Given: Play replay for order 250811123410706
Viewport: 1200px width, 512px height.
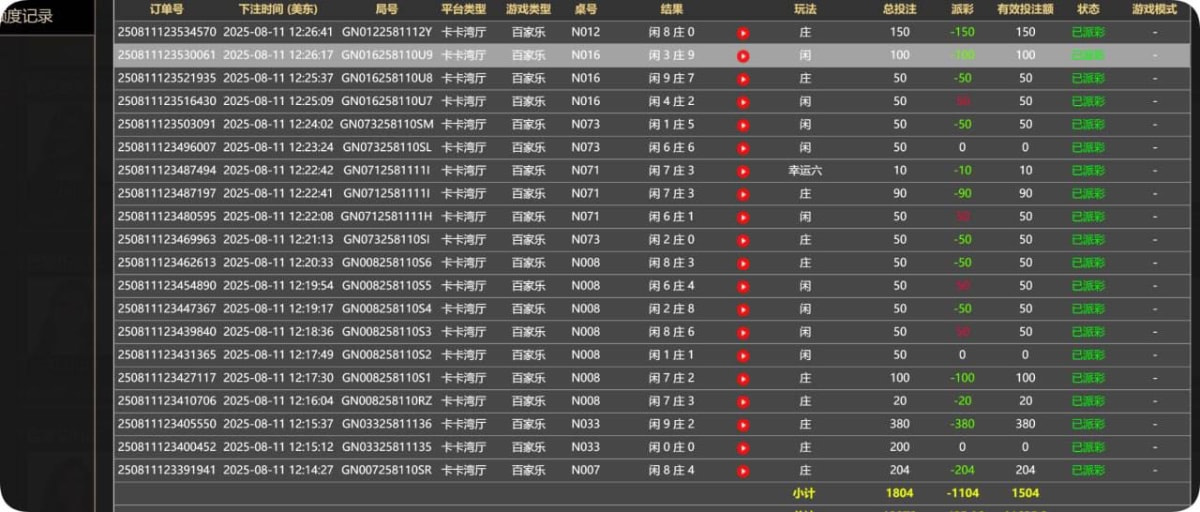Looking at the screenshot, I should 743,401.
